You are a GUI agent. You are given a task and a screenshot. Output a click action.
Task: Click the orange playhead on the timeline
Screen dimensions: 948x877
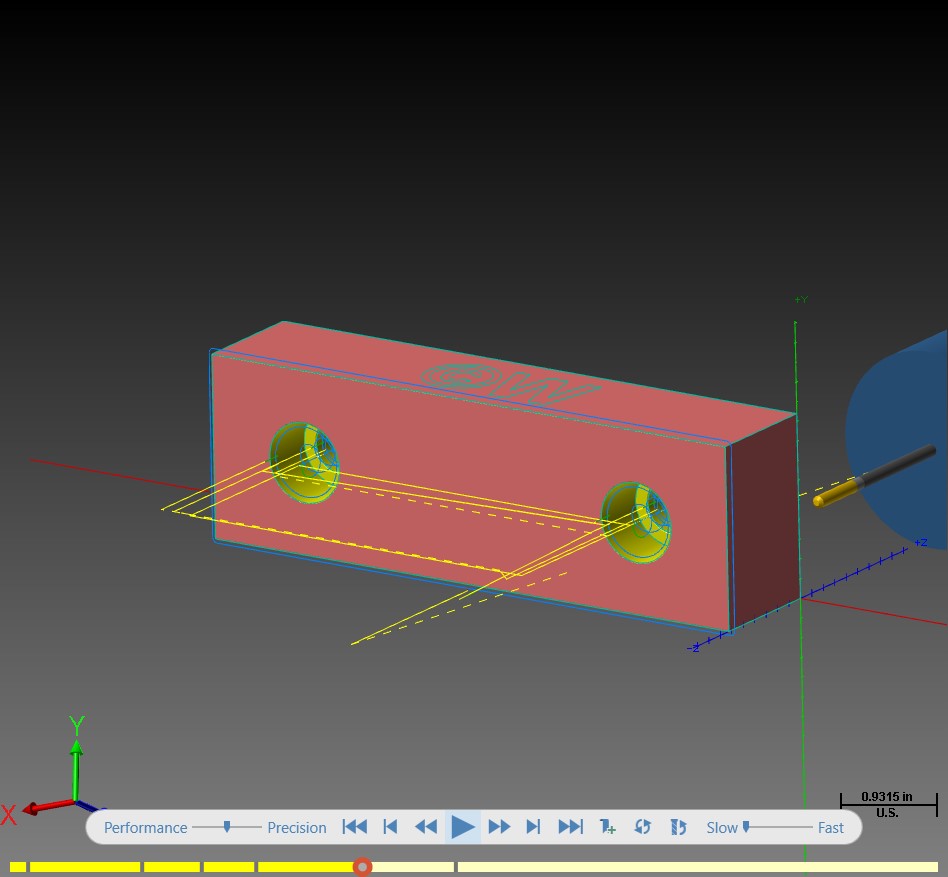[x=362, y=867]
